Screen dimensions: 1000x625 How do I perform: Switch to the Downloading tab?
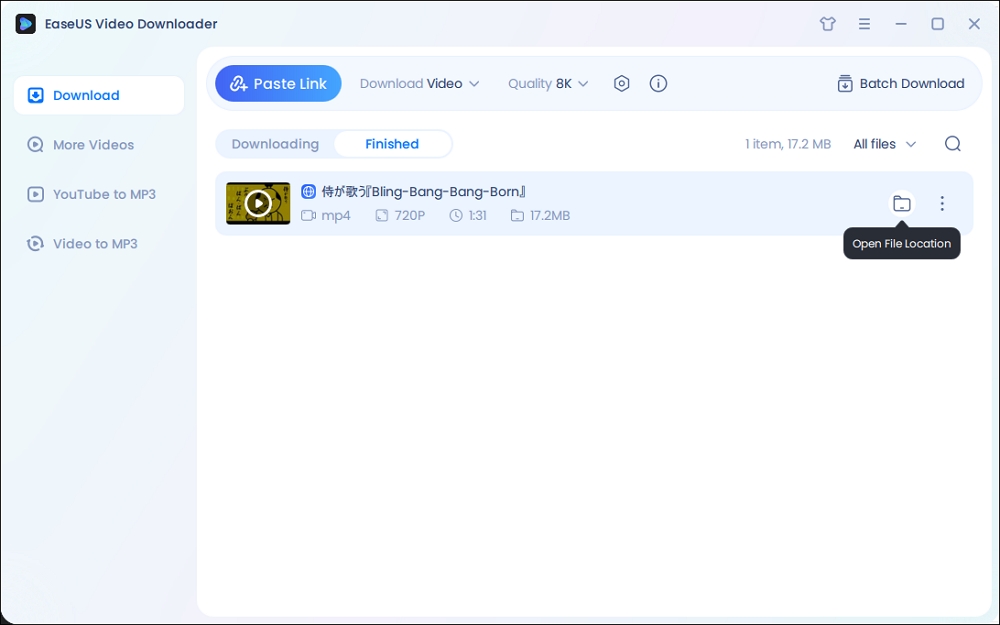tap(275, 143)
